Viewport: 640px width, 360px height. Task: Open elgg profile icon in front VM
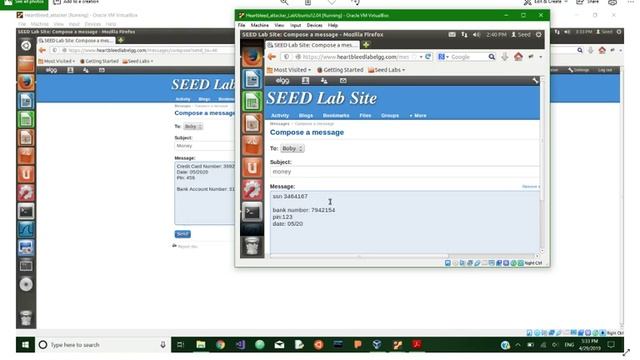[305, 81]
